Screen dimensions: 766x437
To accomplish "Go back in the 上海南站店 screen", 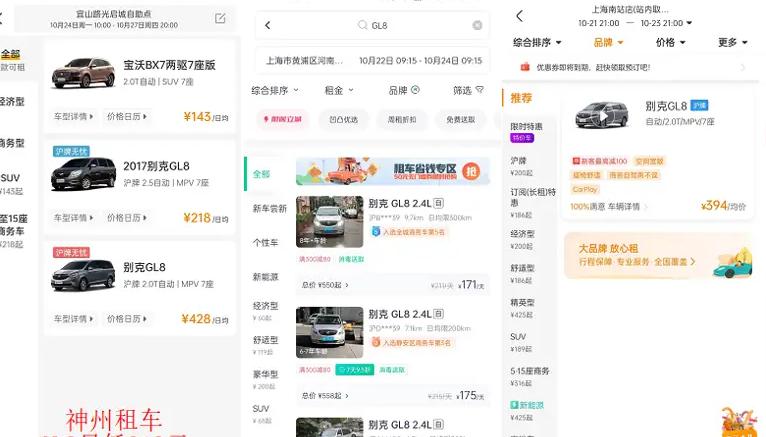I will pyautogui.click(x=519, y=16).
